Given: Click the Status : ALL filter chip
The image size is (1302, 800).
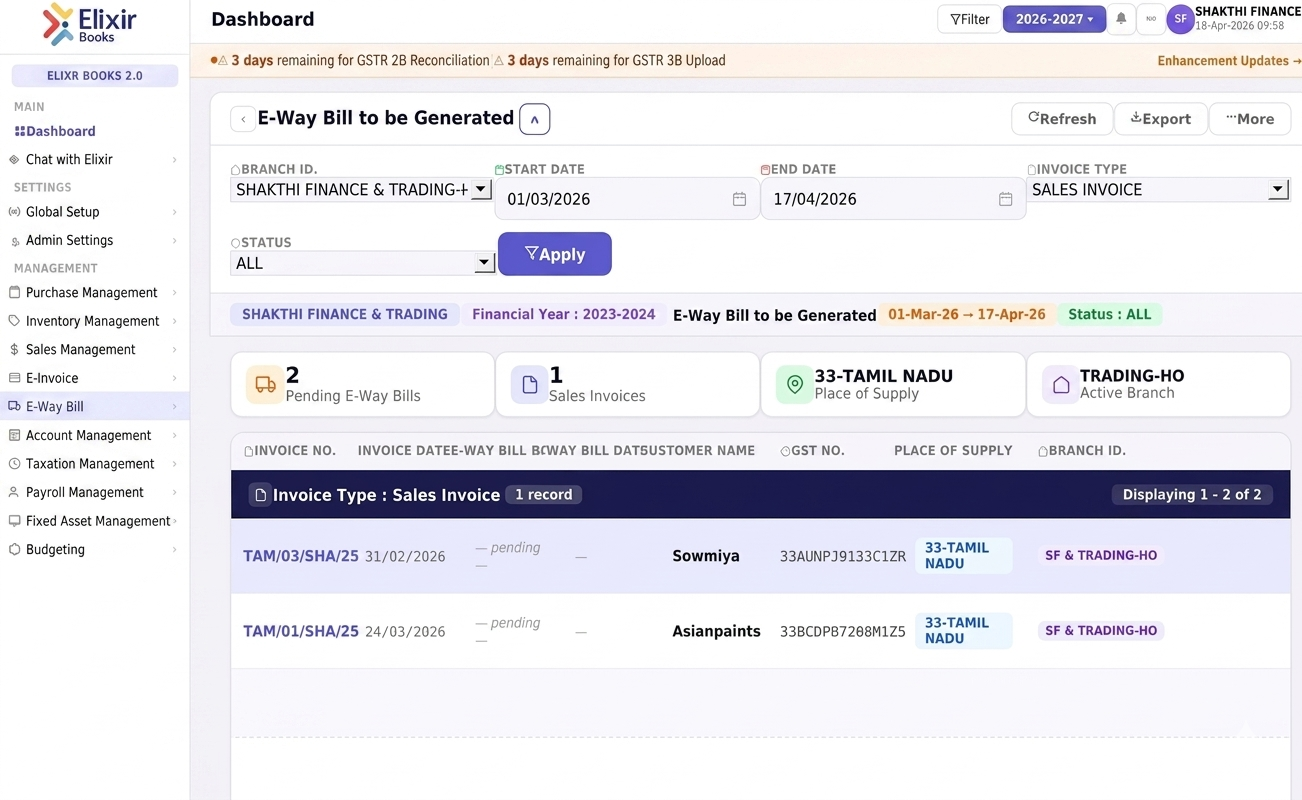Looking at the screenshot, I should (1110, 314).
